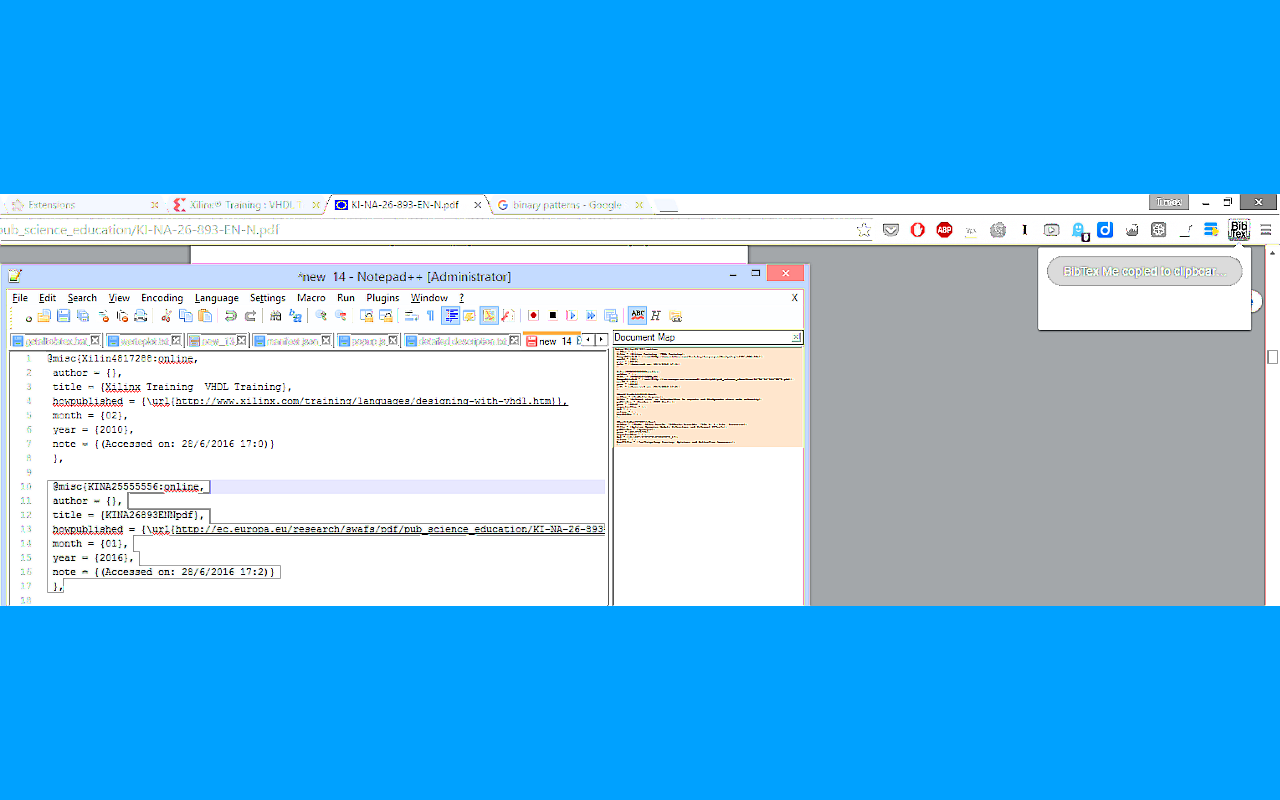This screenshot has height=800, width=1280.
Task: Click the Paste toolbar icon in Notepad++
Action: point(205,316)
